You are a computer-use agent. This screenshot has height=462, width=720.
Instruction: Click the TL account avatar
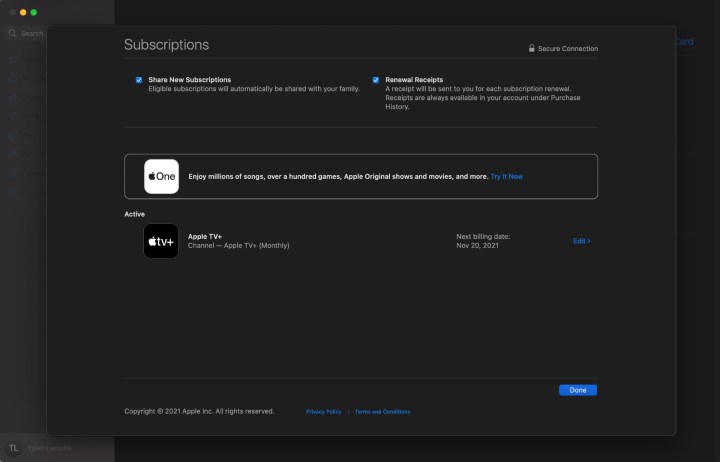[14, 448]
